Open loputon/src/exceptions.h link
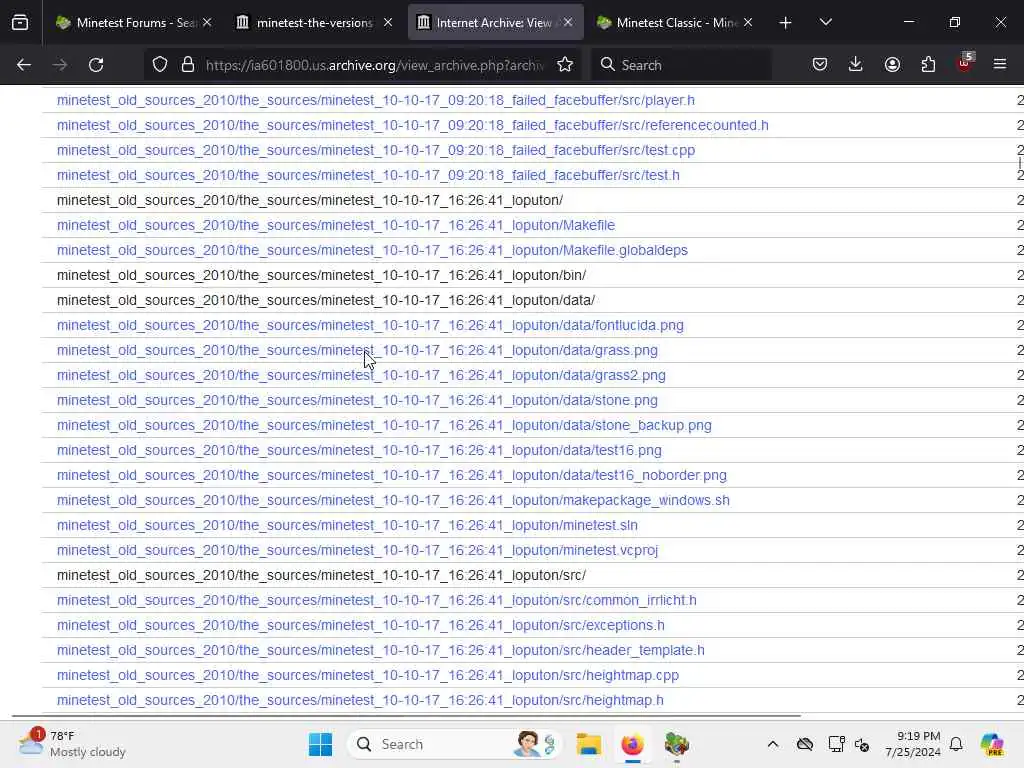 360,626
